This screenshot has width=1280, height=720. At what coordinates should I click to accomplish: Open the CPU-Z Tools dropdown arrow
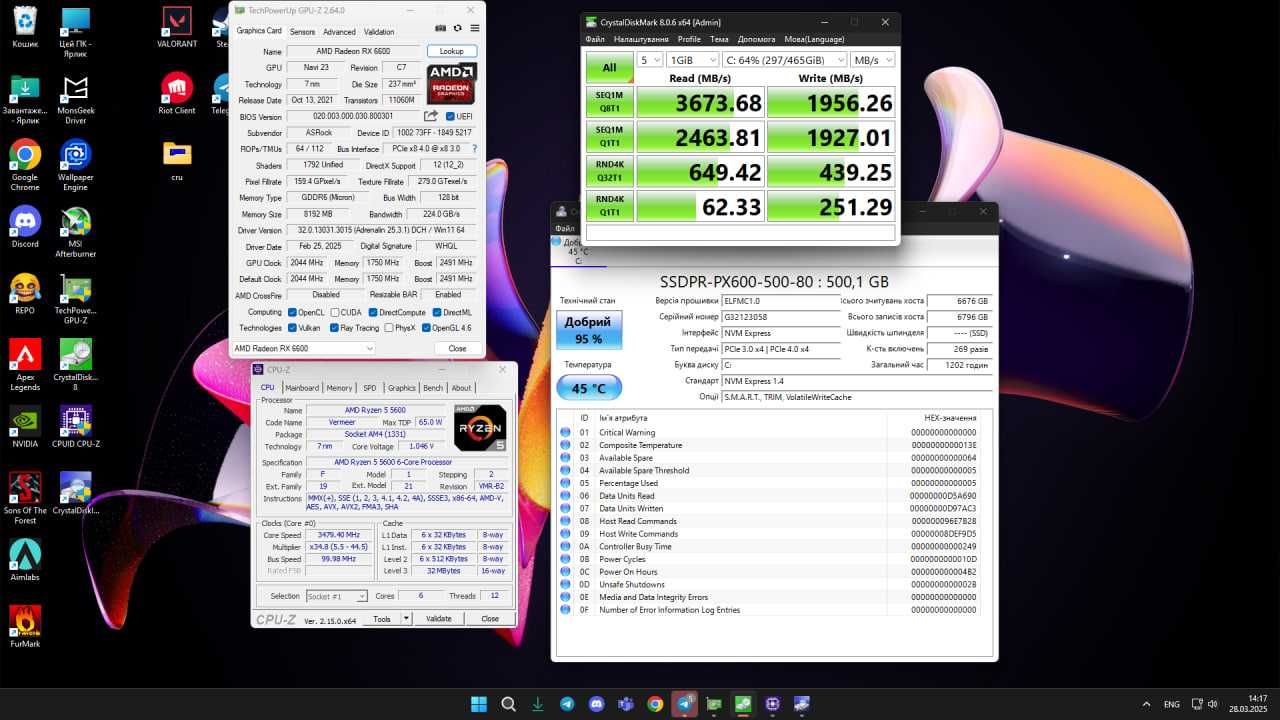[406, 619]
